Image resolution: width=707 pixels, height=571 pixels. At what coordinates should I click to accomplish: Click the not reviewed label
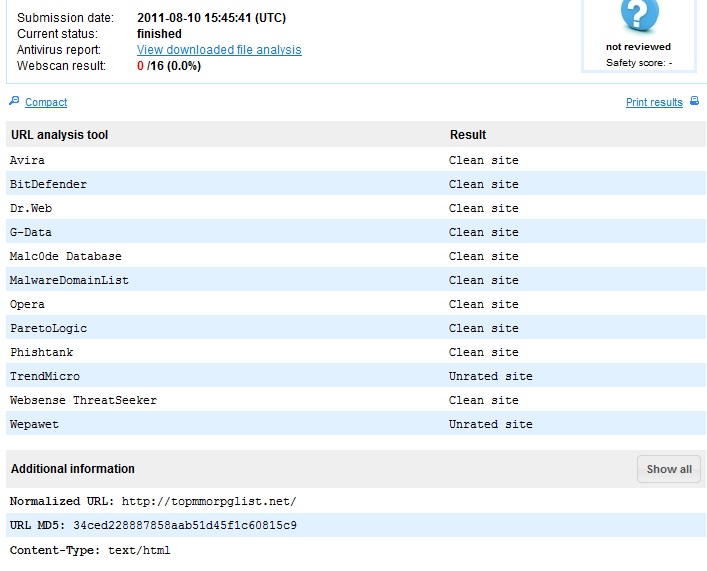pyautogui.click(x=638, y=47)
